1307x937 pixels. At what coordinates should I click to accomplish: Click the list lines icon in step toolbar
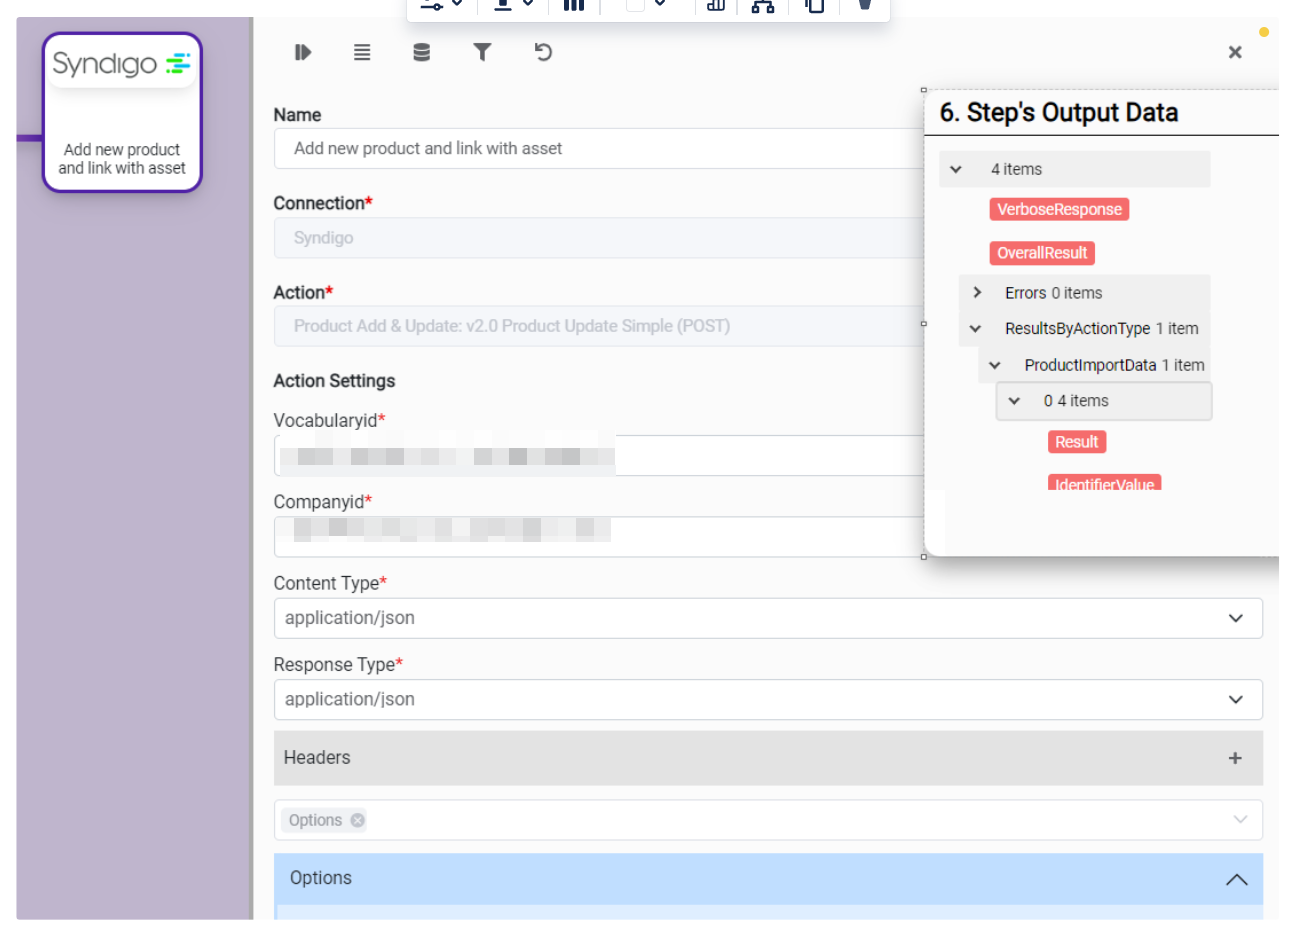point(362,52)
